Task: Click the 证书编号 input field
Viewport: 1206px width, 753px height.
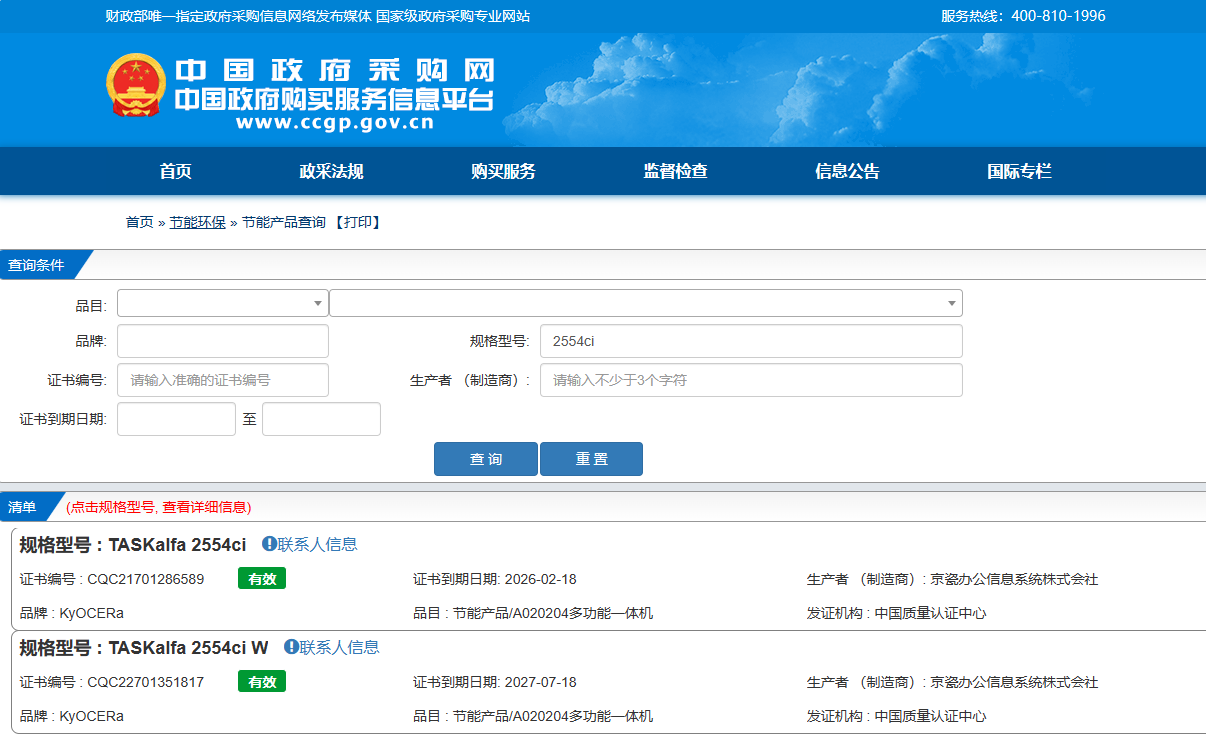Action: click(x=223, y=380)
